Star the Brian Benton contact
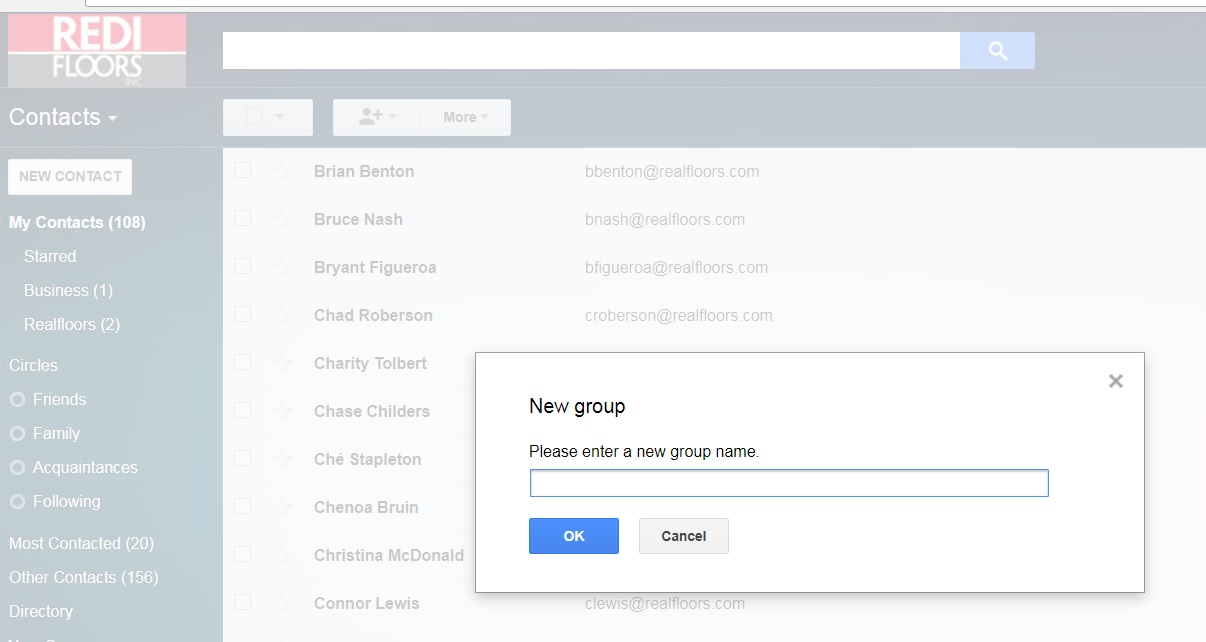Image resolution: width=1206 pixels, height=642 pixels. point(282,171)
